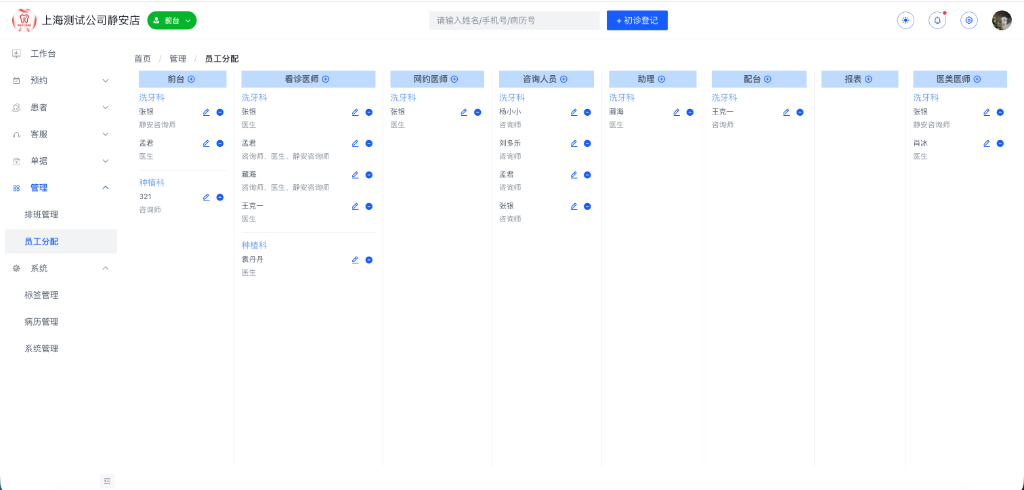Edit 刘多乐 in the 咨询人员 column
The width and height of the screenshot is (1024, 490).
click(x=574, y=144)
